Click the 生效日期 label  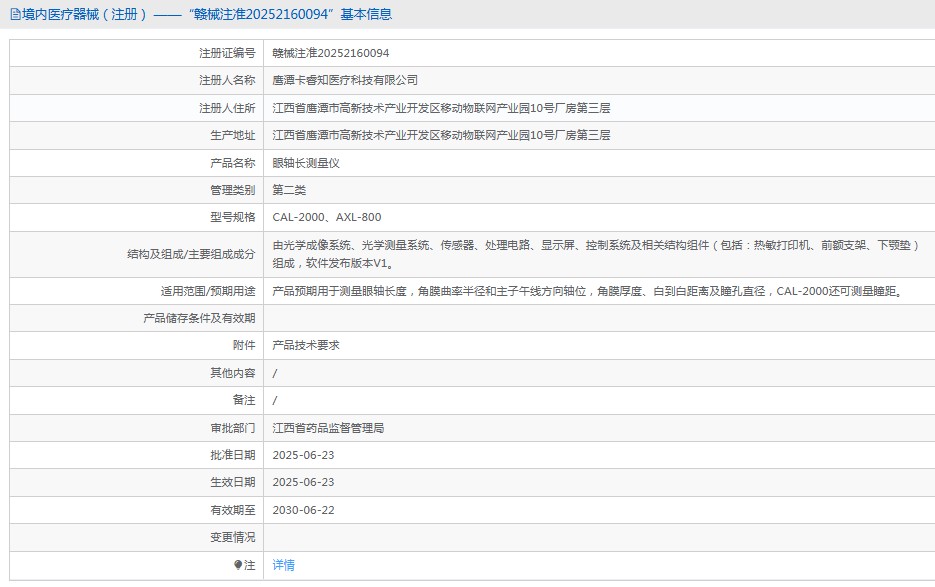coord(233,482)
